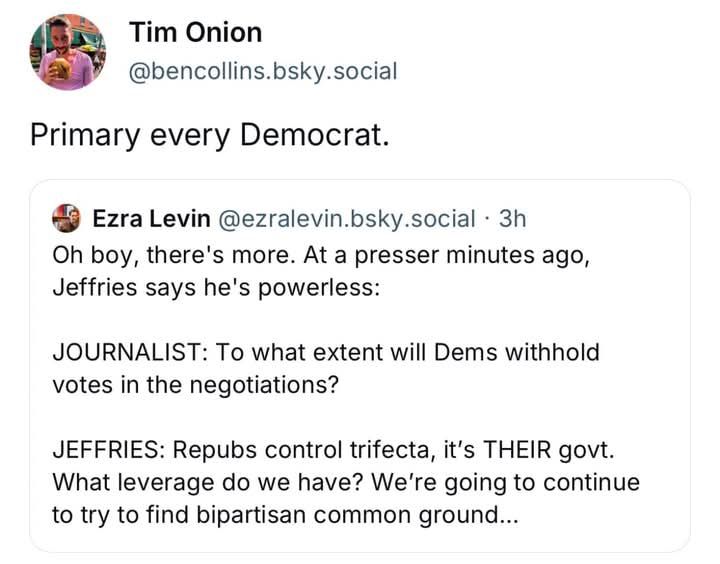
Task: Open the Tim Onion display name
Action: tap(196, 32)
